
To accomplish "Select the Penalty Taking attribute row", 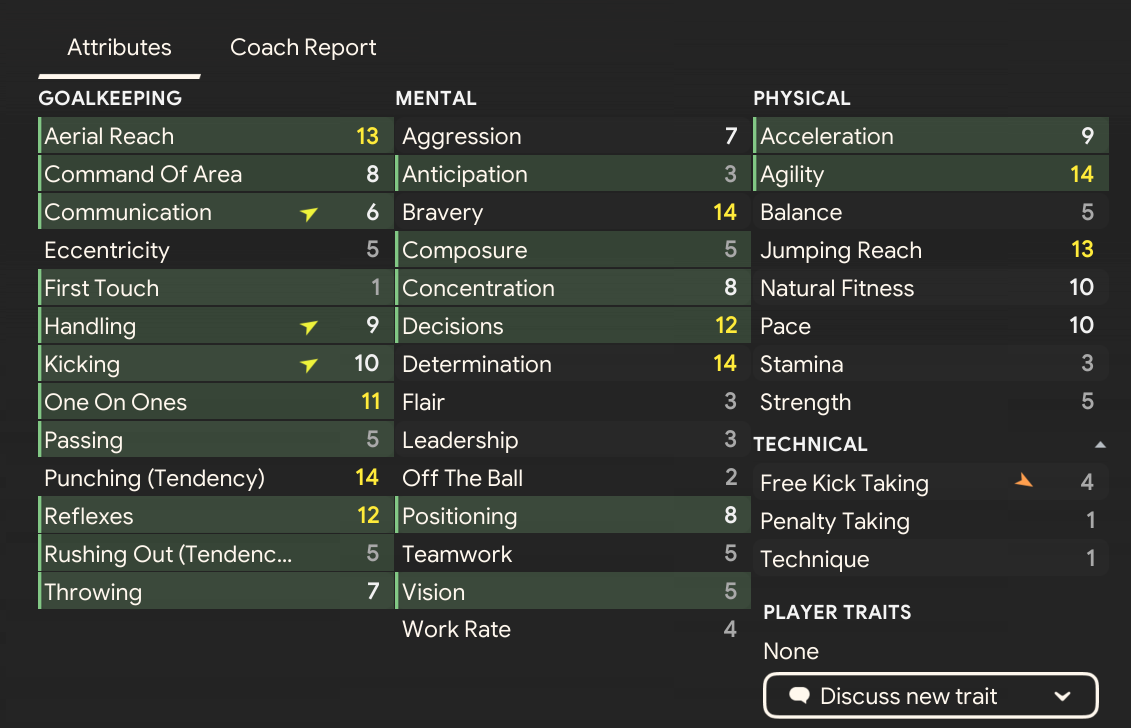I will click(x=928, y=521).
